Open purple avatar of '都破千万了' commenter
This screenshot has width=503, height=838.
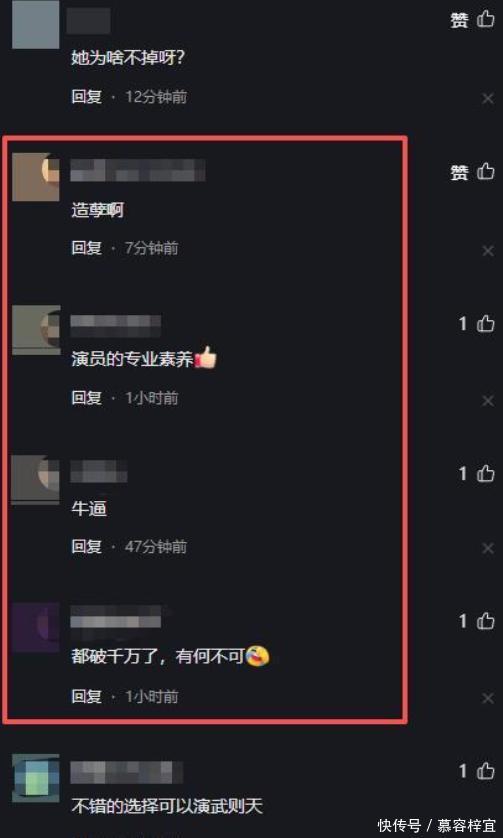pyautogui.click(x=36, y=627)
